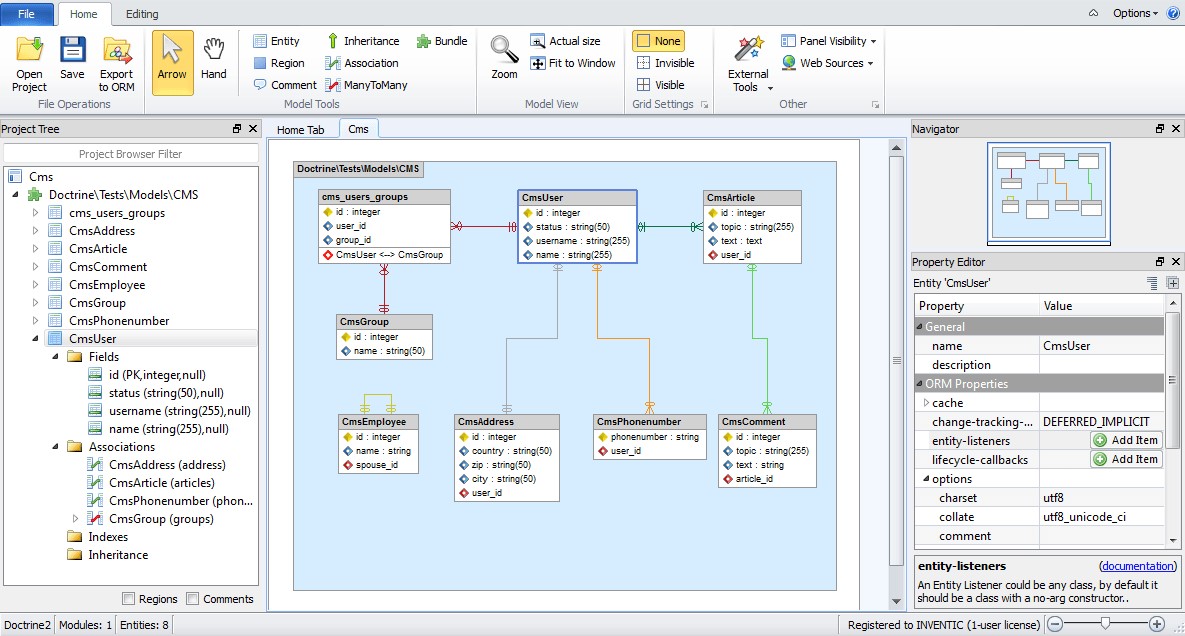Screen dimensions: 1185x636
Task: Open the Web Sources dropdown
Action: tap(827, 63)
